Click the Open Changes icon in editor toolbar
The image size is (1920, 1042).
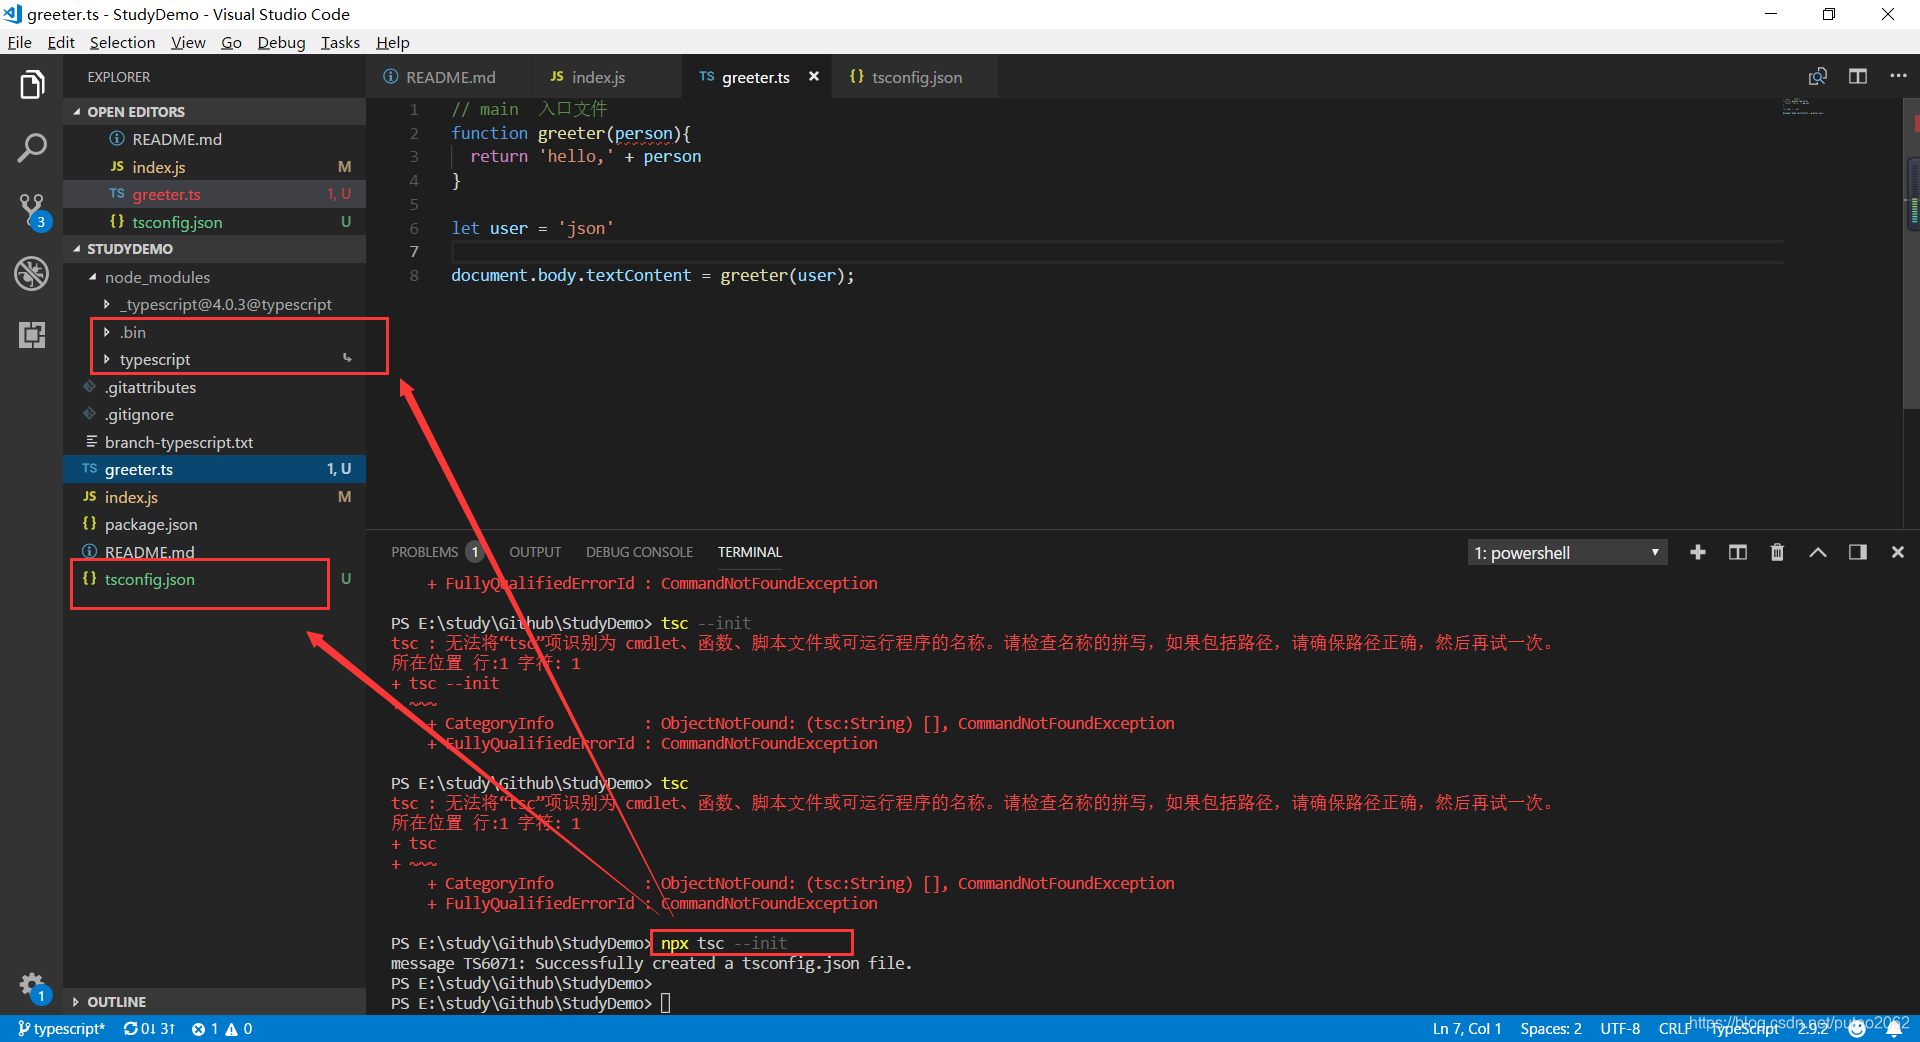(x=1818, y=77)
